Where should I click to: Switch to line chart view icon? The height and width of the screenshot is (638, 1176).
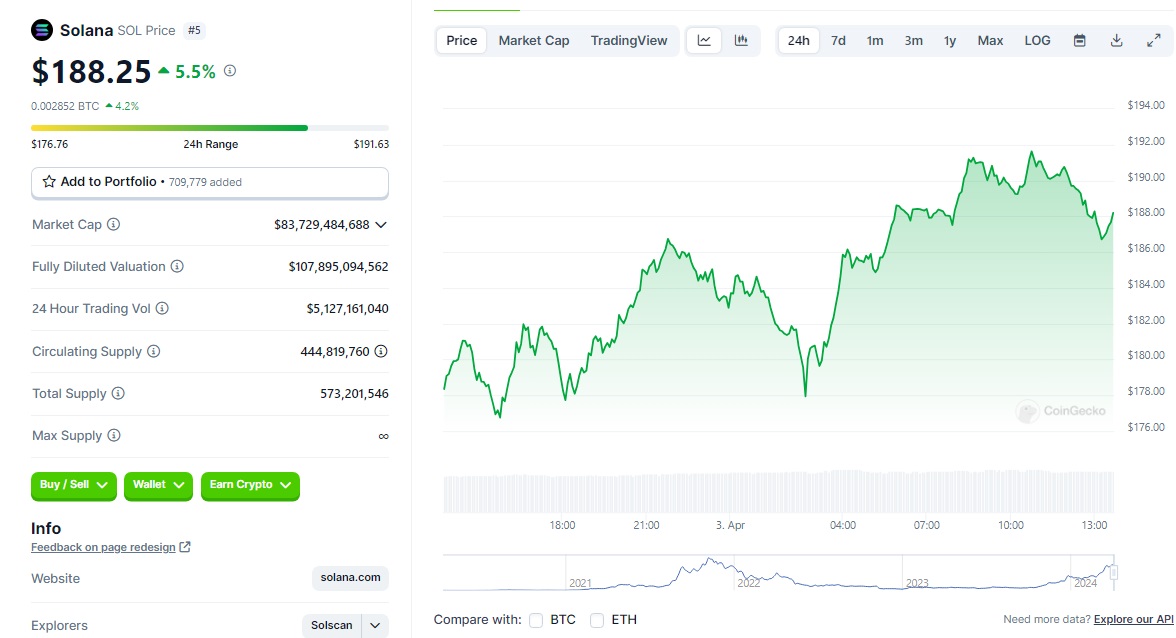704,40
